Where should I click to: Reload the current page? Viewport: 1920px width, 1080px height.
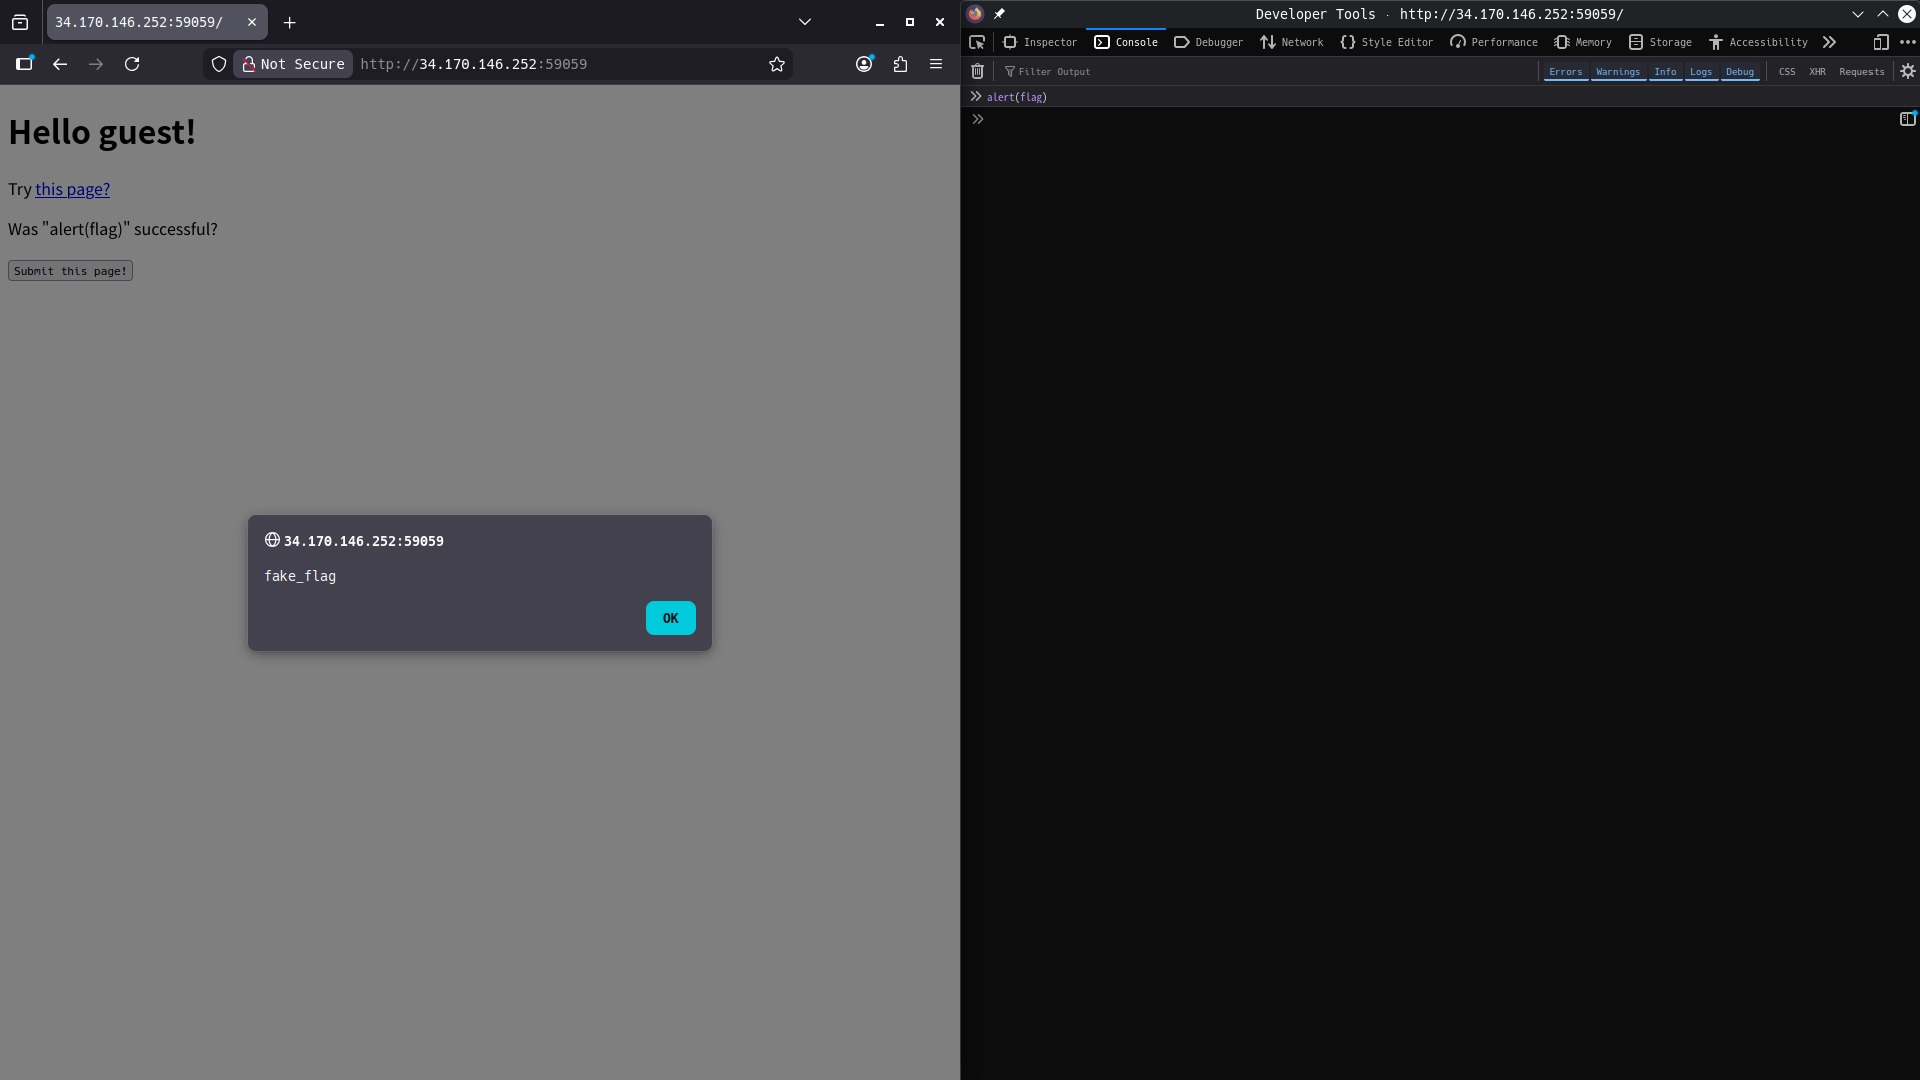(x=132, y=64)
